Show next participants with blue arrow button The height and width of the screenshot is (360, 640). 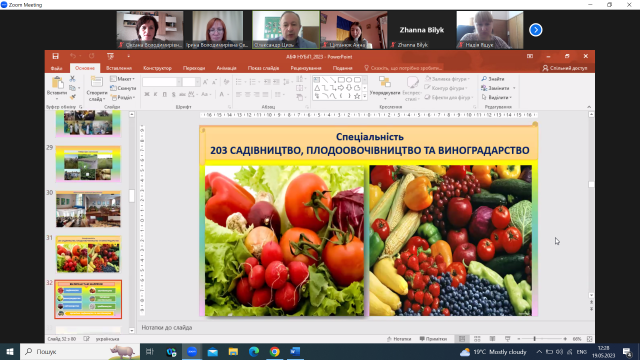536,30
